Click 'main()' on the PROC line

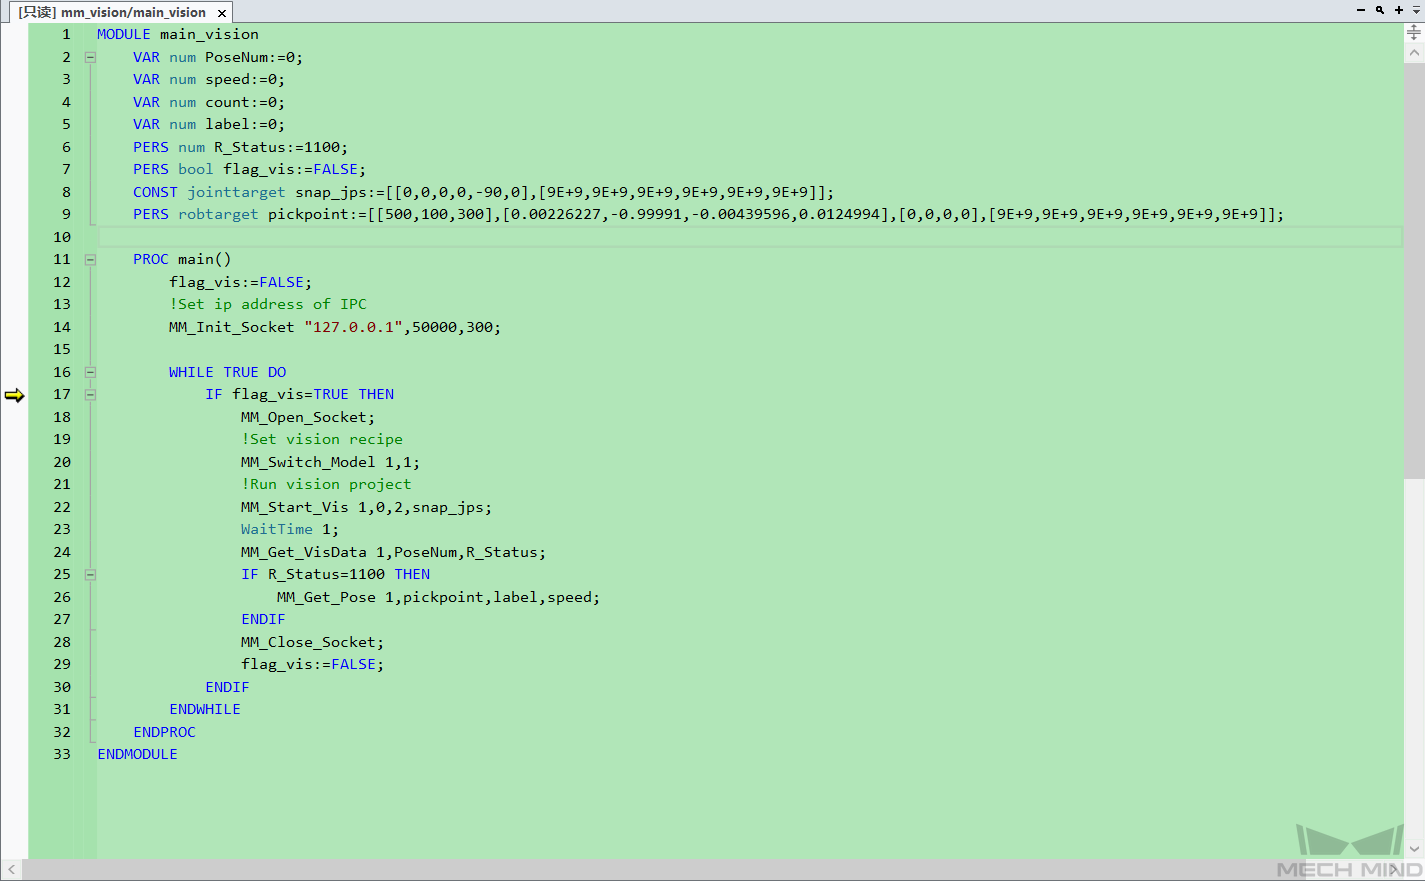click(205, 259)
